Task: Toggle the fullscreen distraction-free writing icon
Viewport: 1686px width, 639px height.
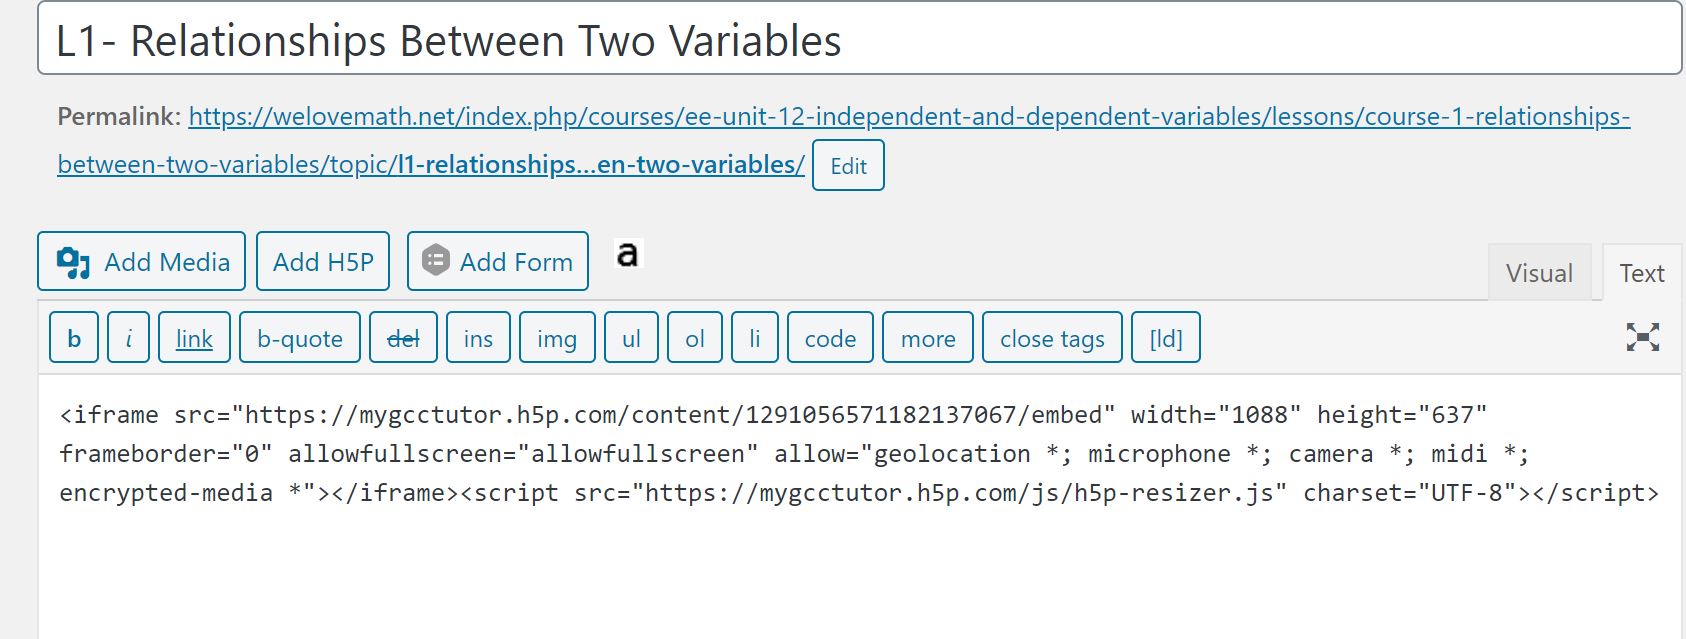Action: click(1642, 337)
